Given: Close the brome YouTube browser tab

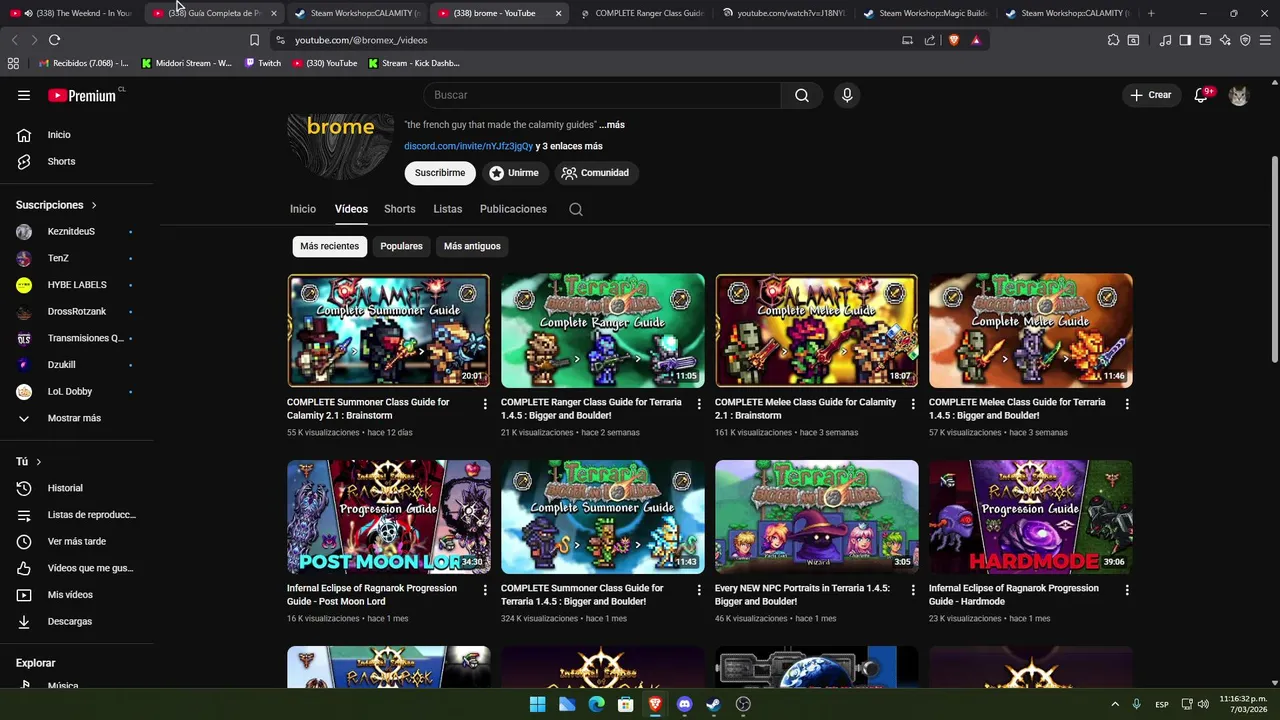Looking at the screenshot, I should 558,13.
